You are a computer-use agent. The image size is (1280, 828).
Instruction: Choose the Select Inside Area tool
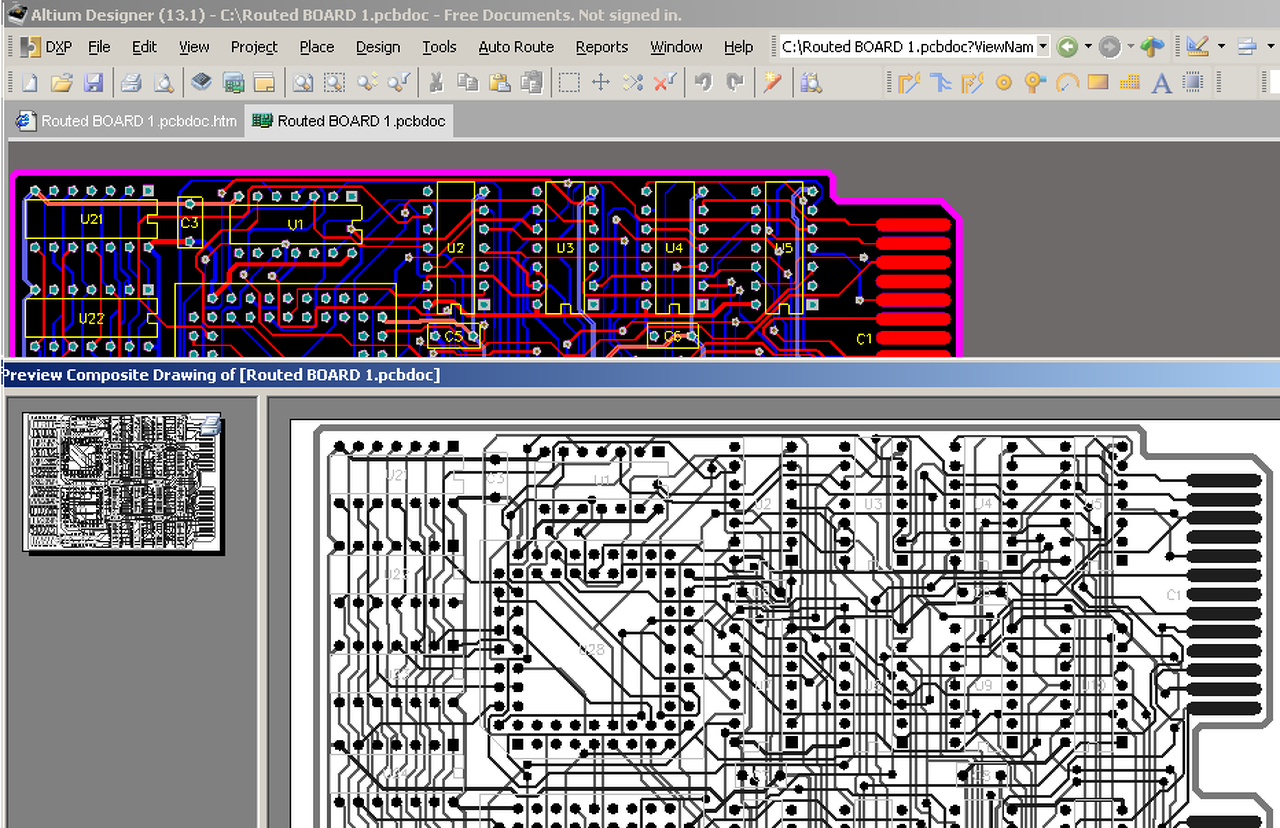coord(569,82)
